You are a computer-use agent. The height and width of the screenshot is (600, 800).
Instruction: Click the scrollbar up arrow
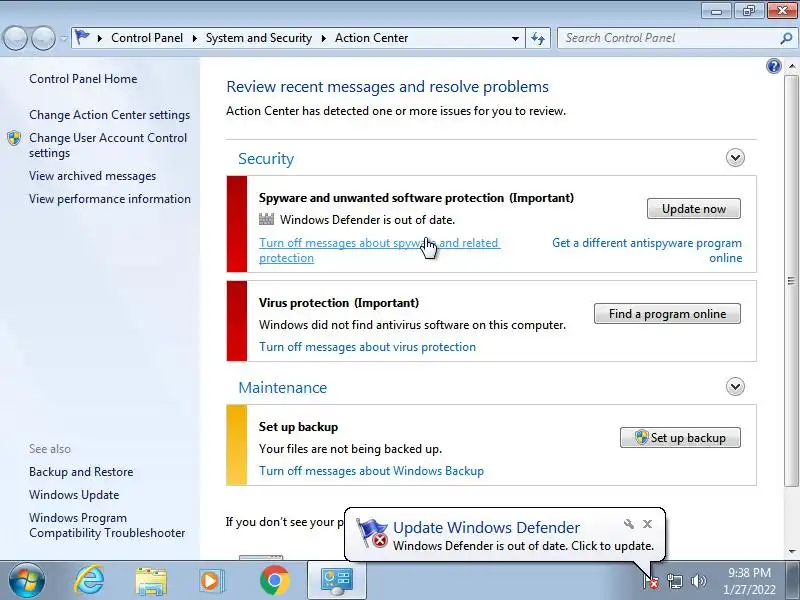coord(792,66)
